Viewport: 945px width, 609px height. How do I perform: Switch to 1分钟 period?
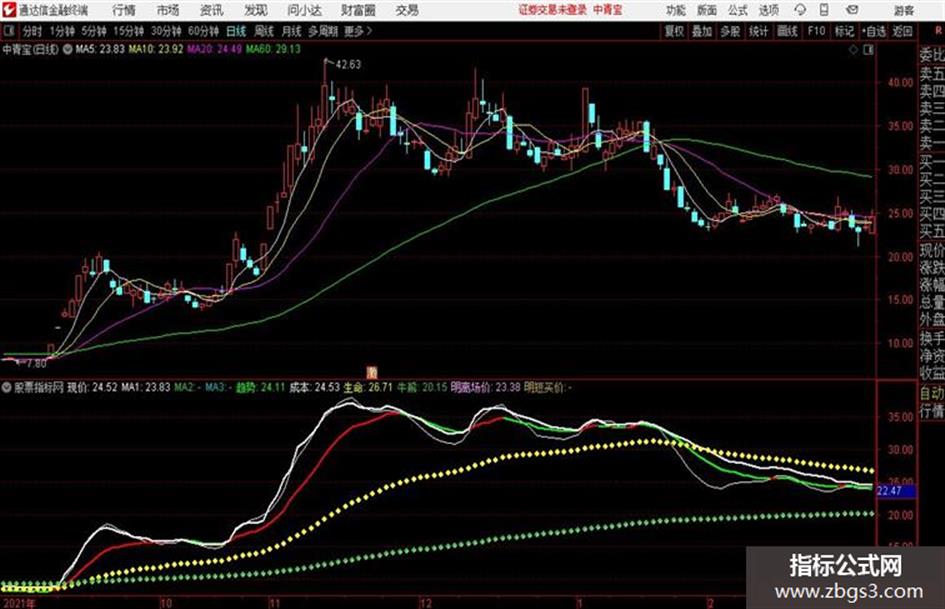point(62,31)
